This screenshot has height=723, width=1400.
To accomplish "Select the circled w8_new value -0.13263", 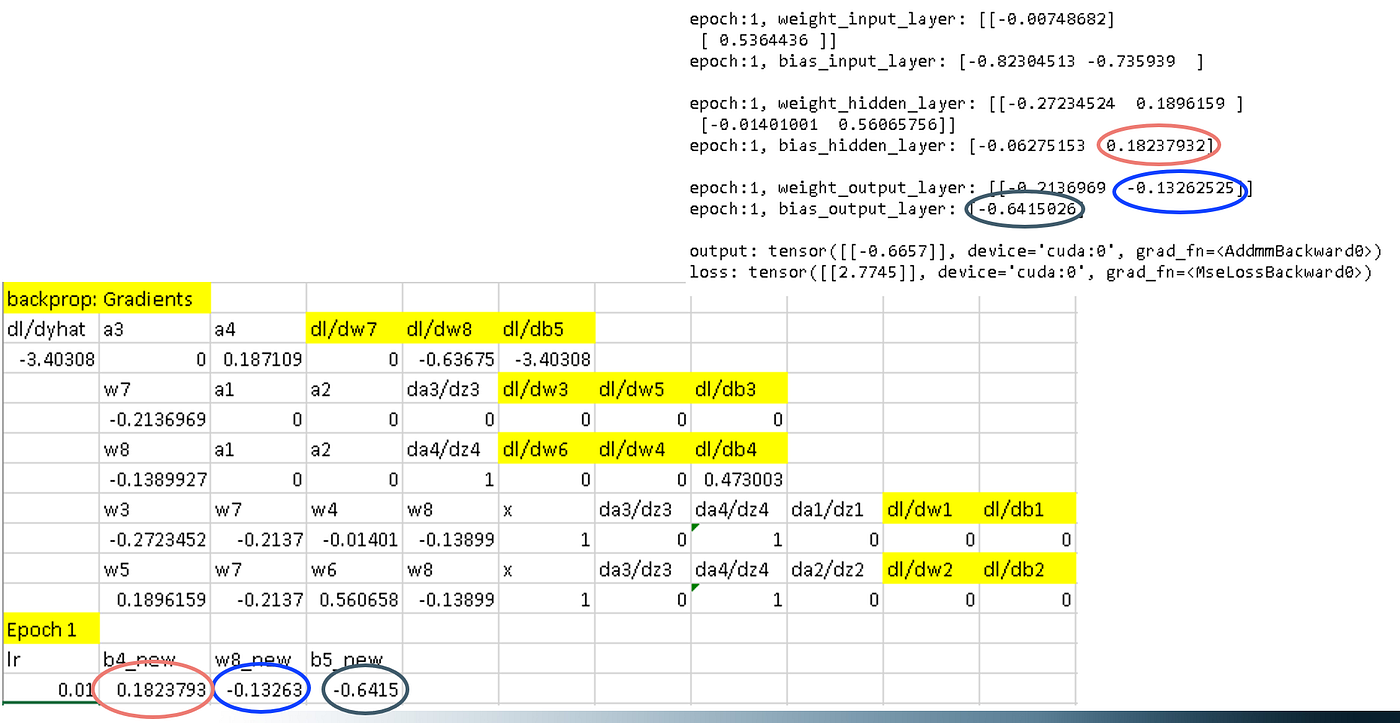I will click(260, 690).
